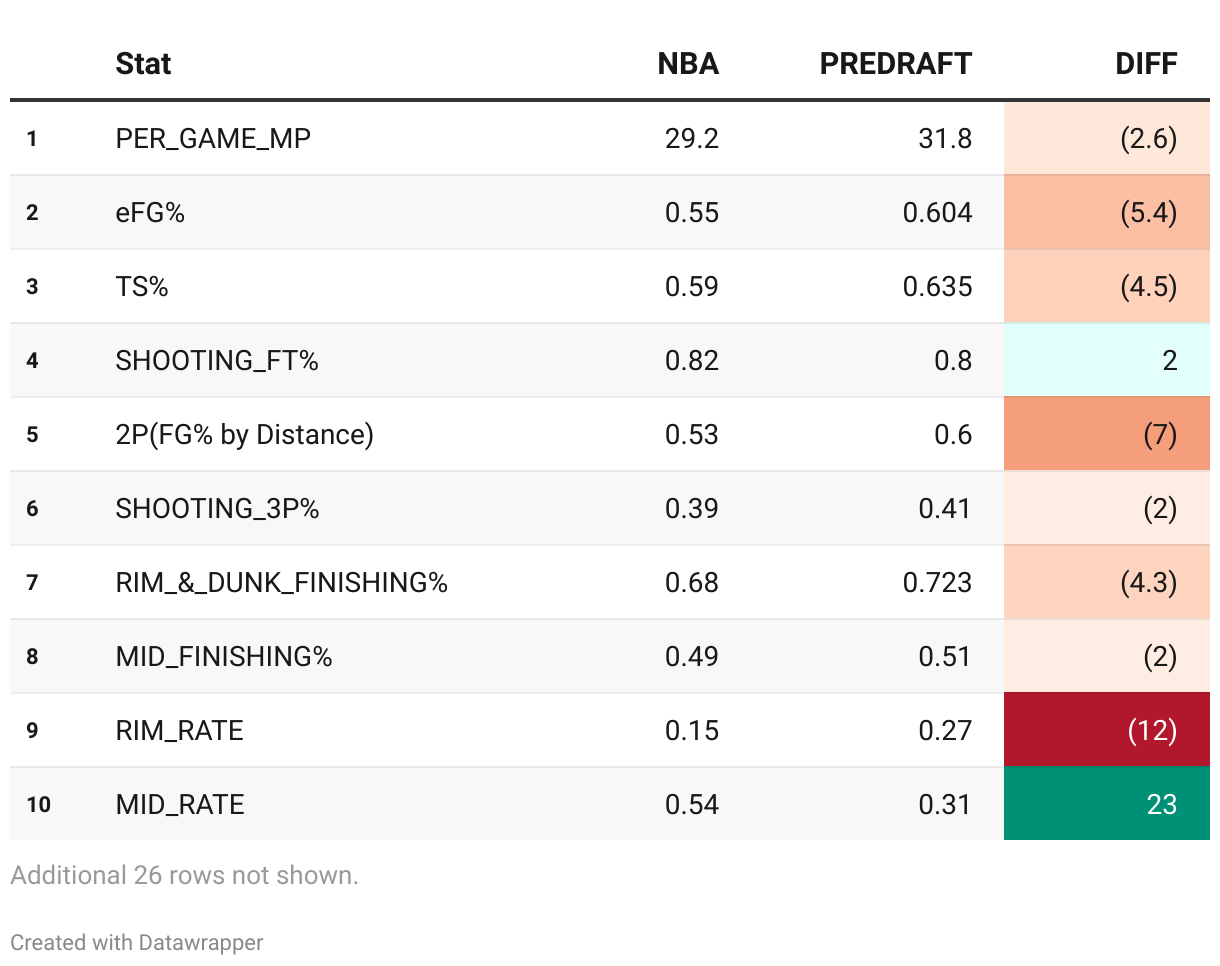Screen dimensions: 1220x966
Task: Select the dark red RIM_RATE diff cell
Action: point(1107,730)
